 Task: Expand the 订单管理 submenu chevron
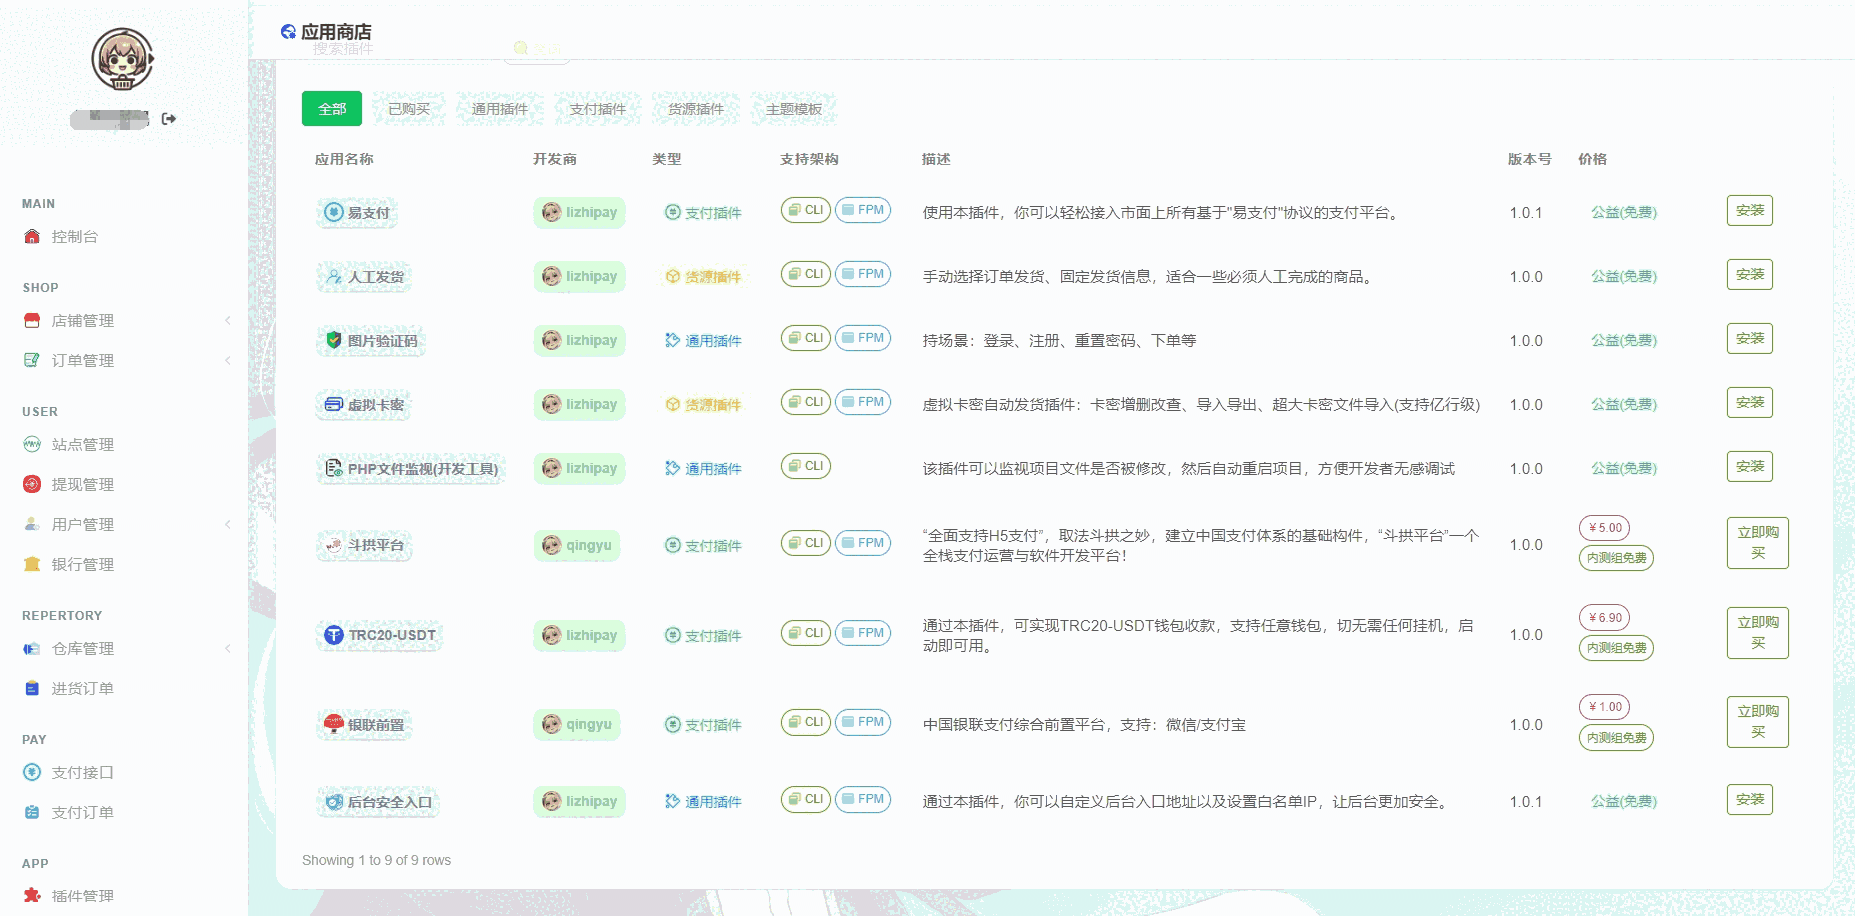click(x=228, y=361)
